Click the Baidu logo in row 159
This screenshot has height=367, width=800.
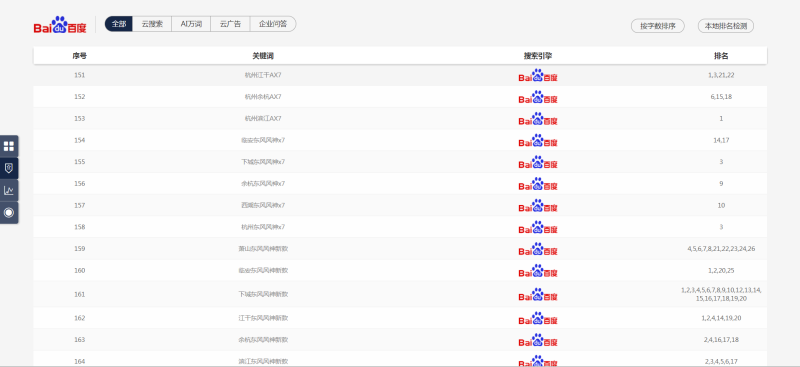538,249
